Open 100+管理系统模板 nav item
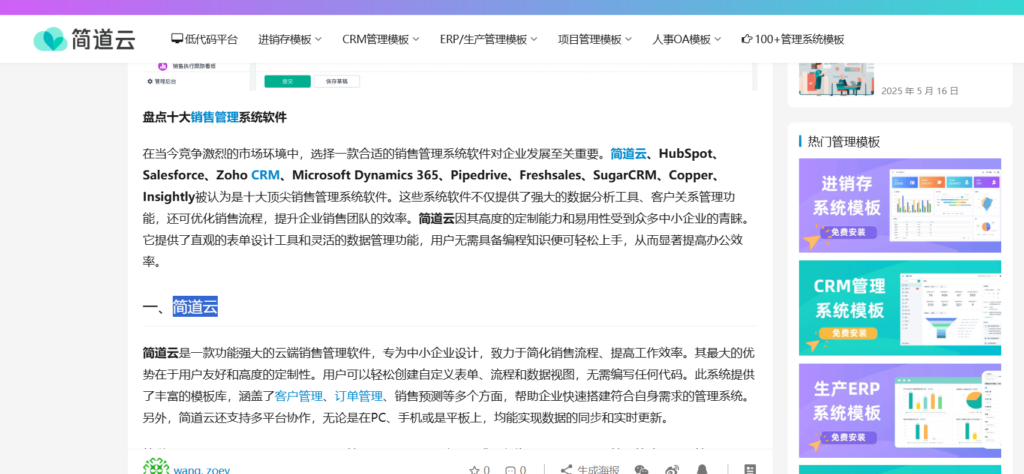Image resolution: width=1024 pixels, height=474 pixels. point(793,40)
